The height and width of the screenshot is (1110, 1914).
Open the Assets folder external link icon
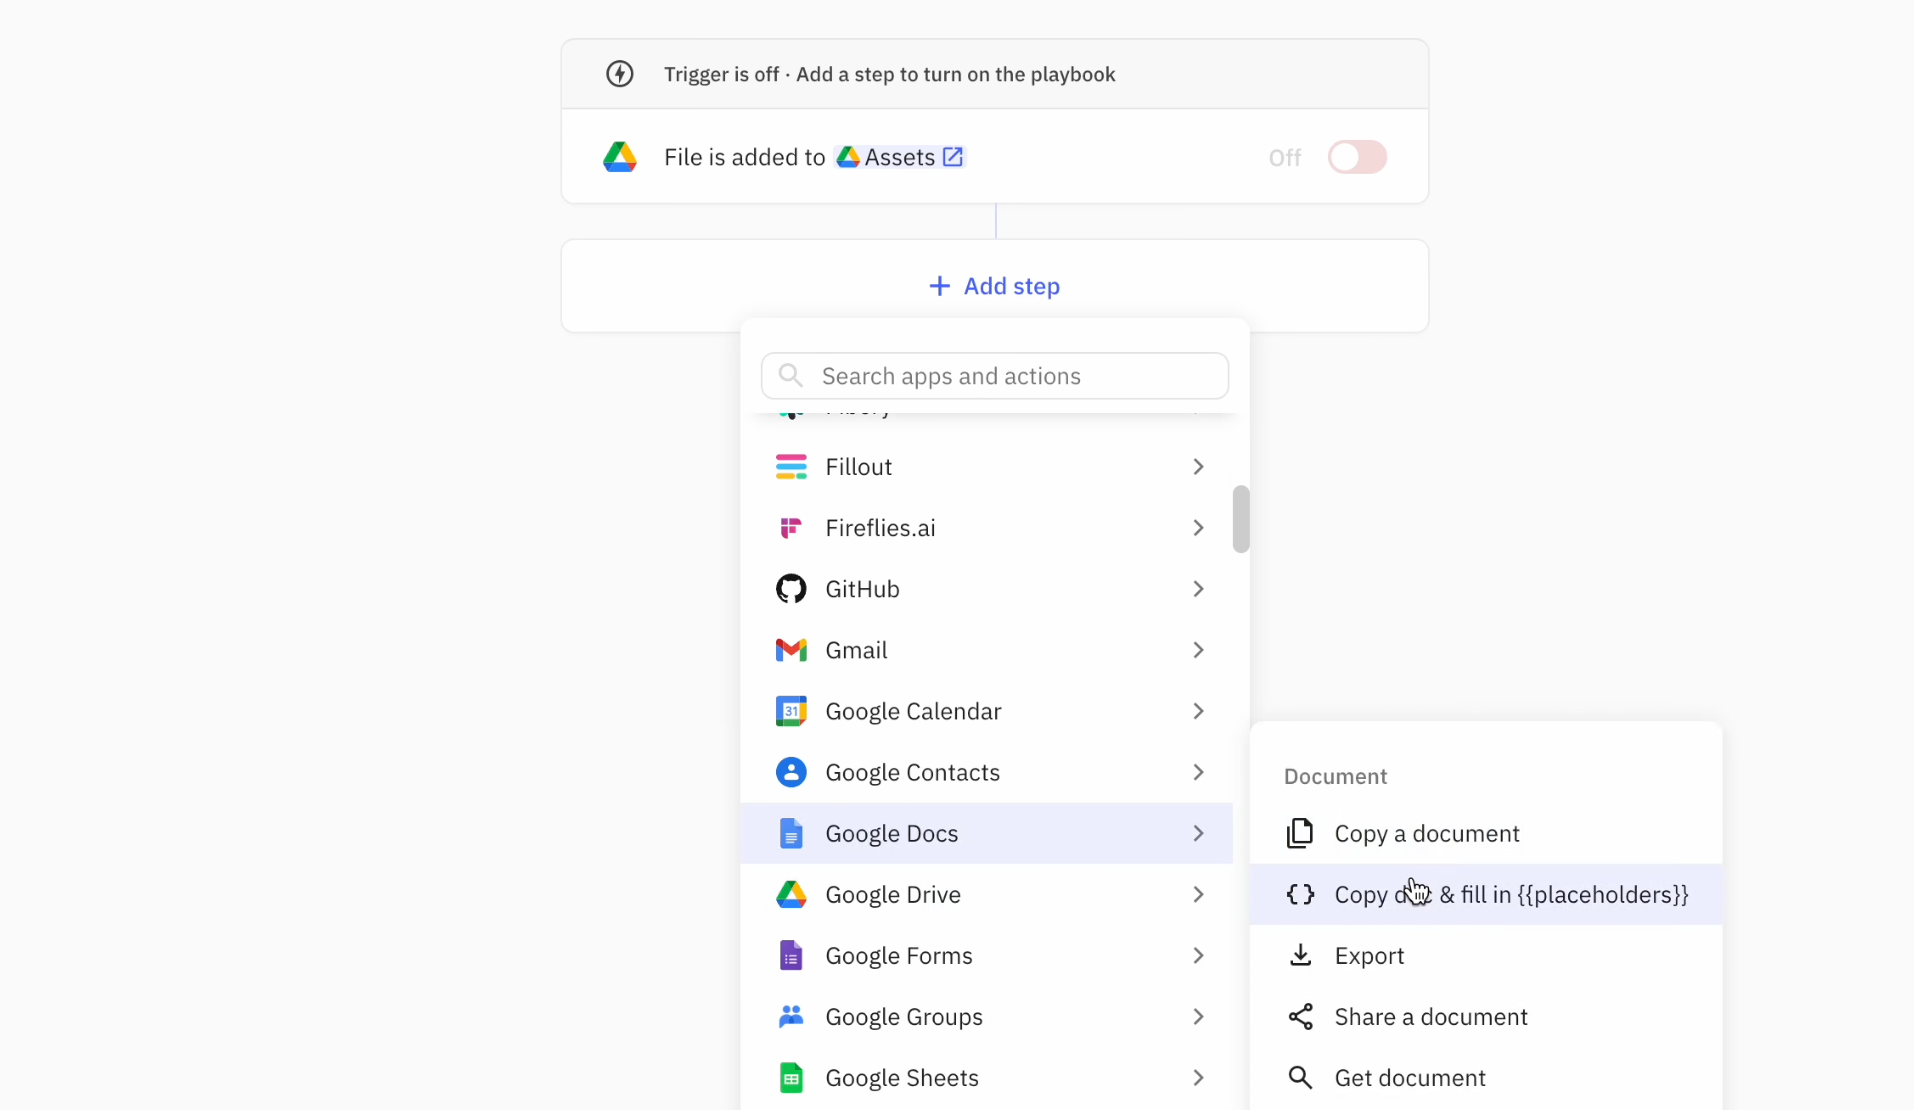point(953,157)
